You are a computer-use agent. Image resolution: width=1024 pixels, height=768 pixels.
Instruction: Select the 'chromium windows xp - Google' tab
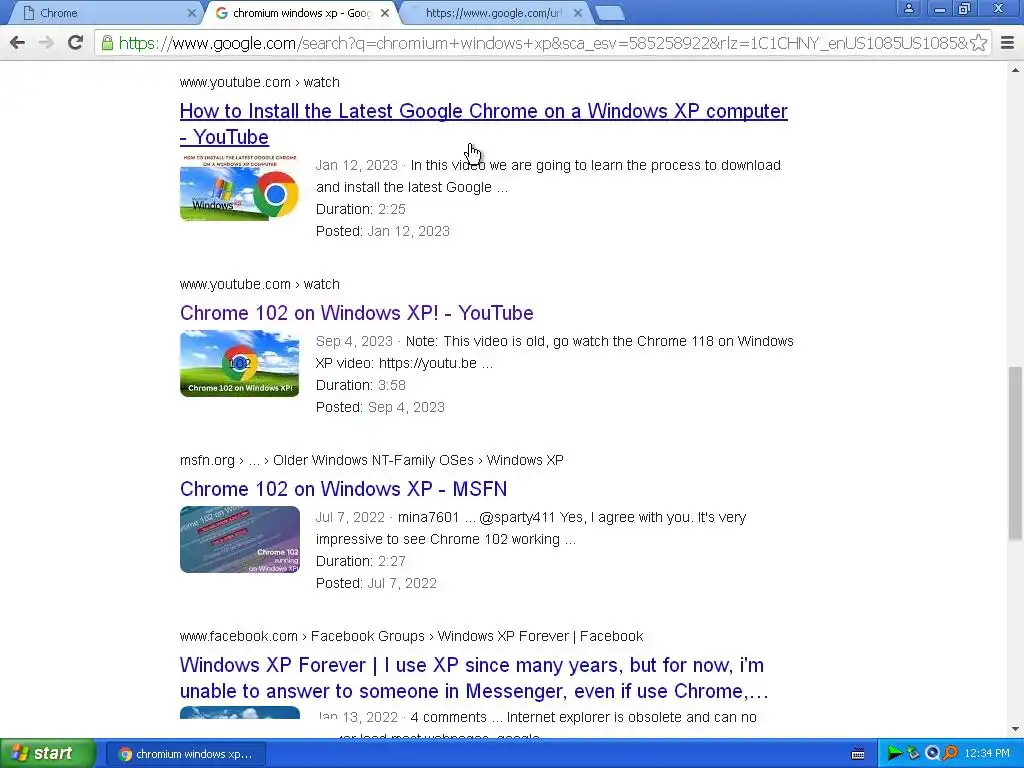pos(302,13)
